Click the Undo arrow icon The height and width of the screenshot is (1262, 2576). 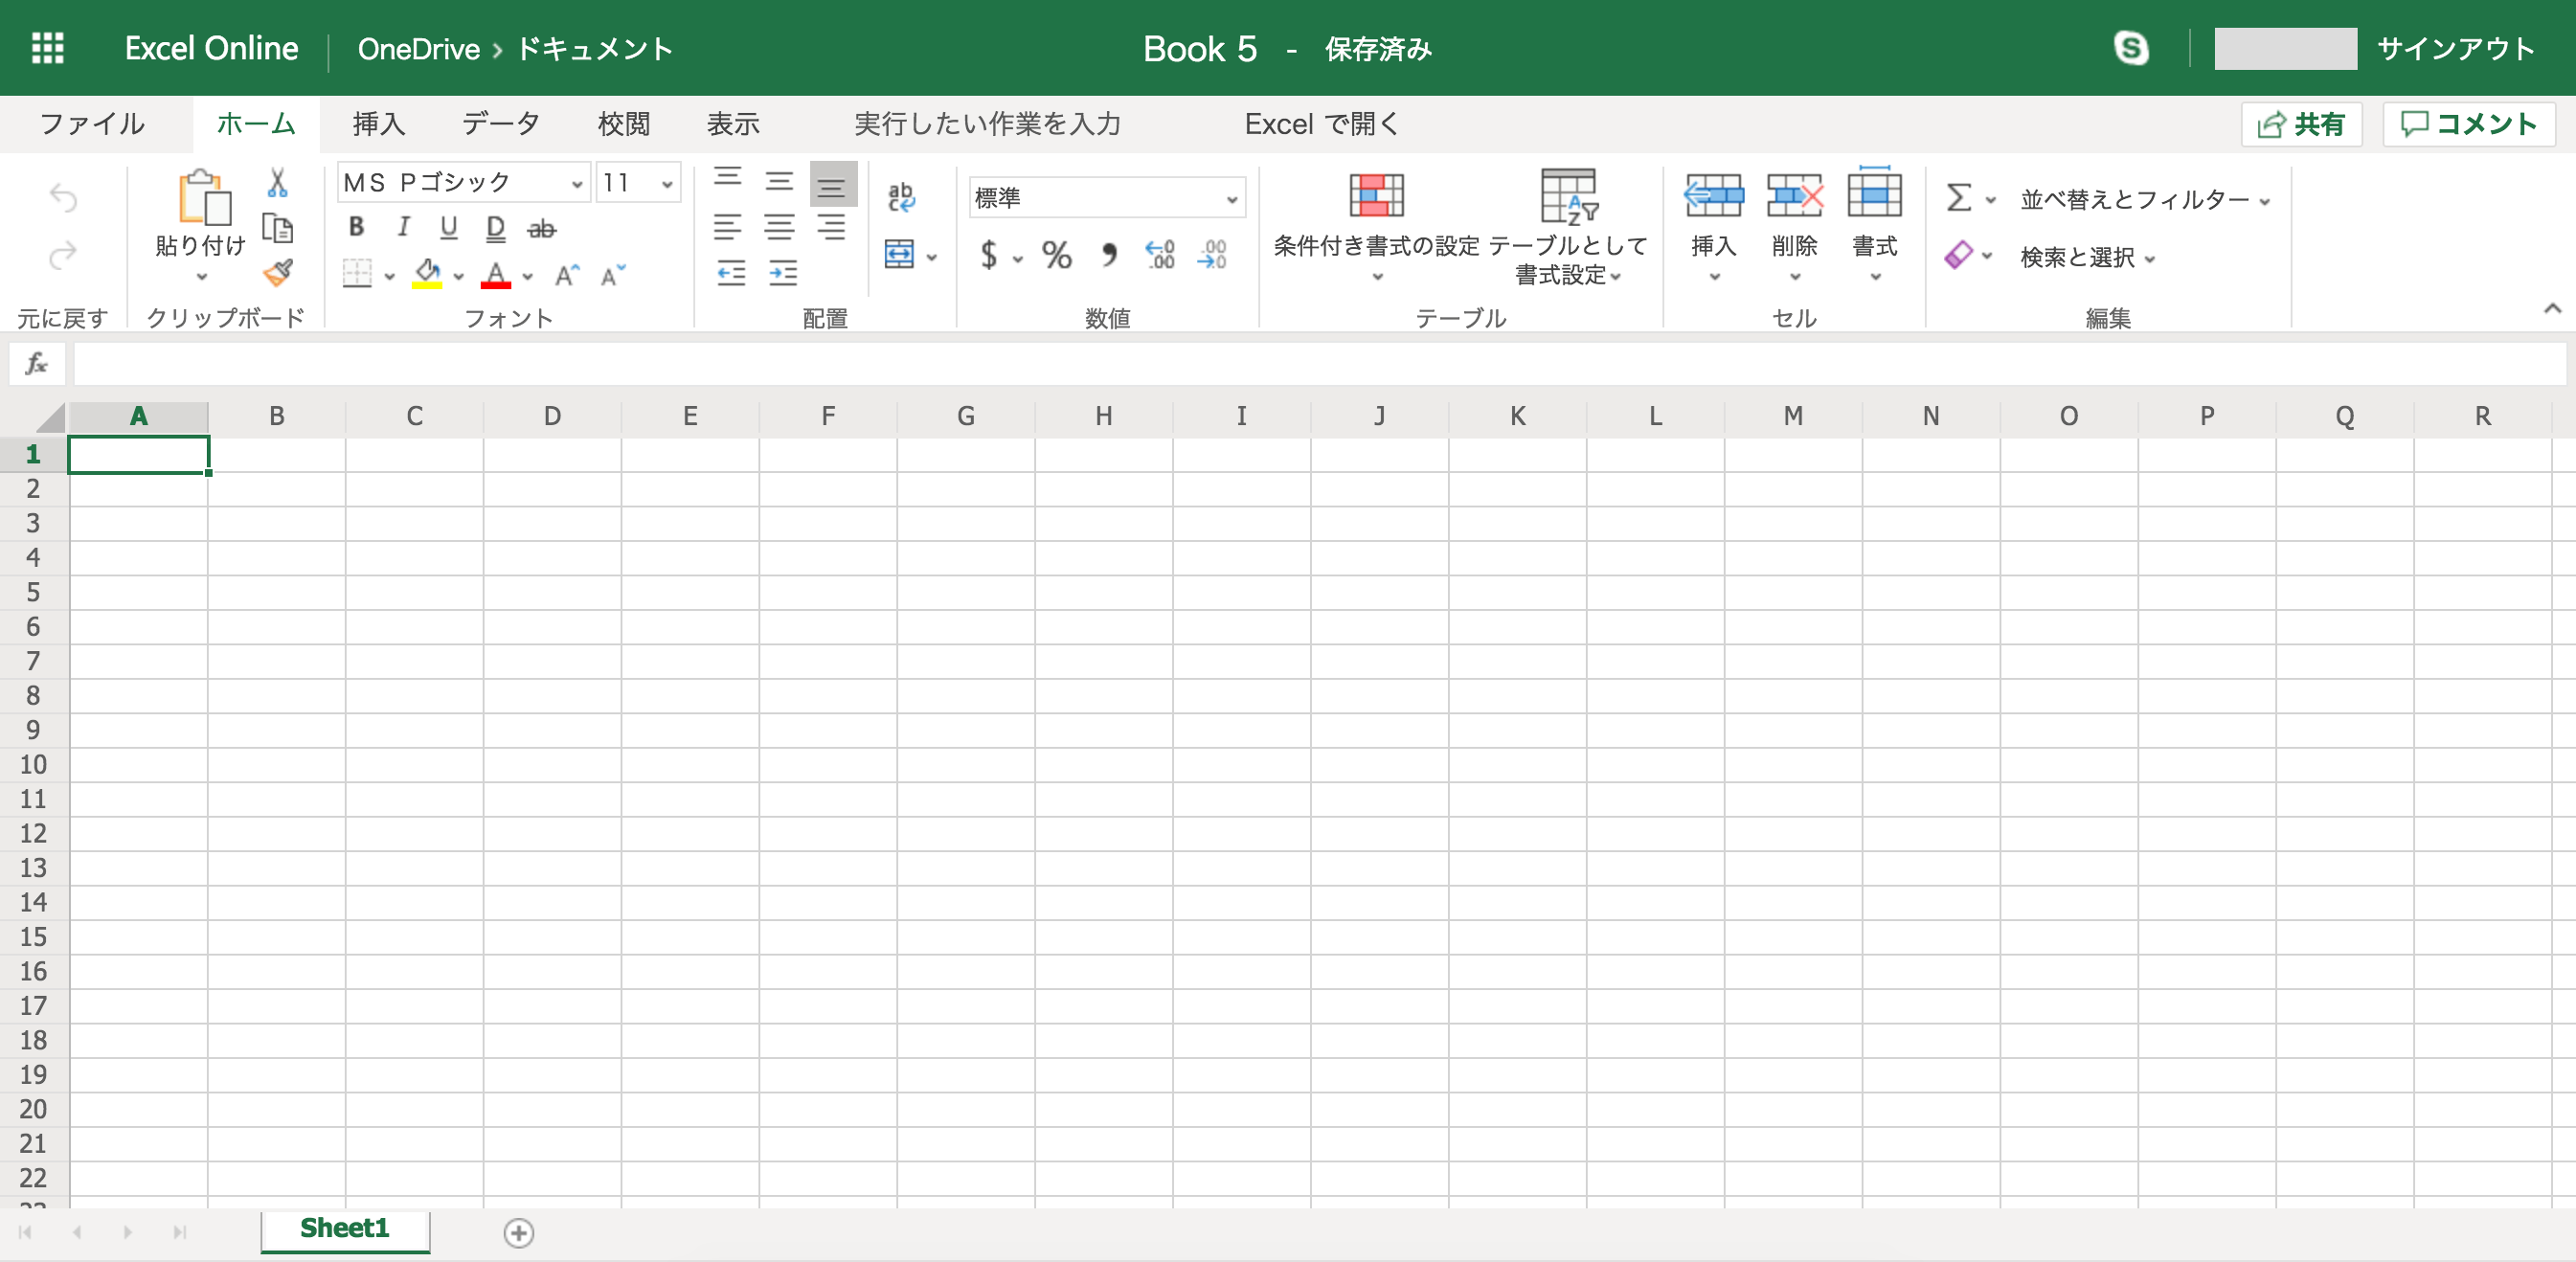[x=63, y=198]
